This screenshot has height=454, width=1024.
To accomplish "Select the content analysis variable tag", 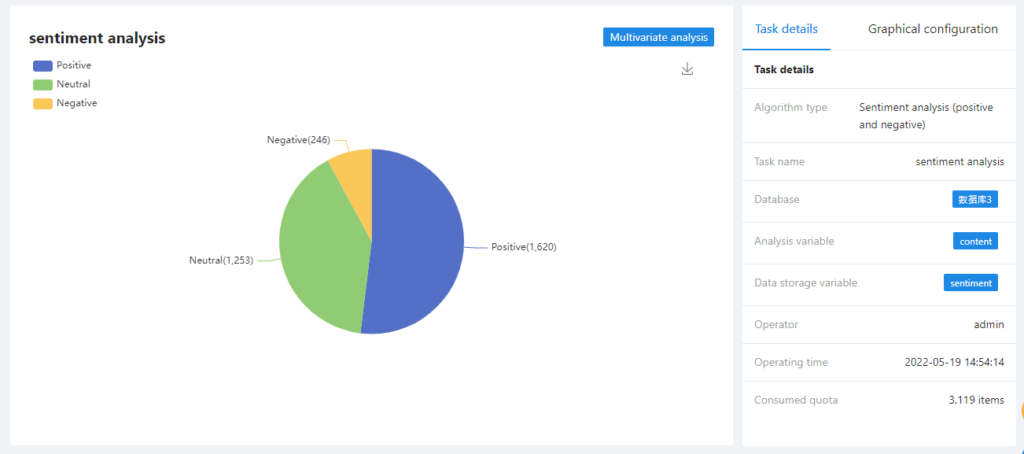I will click(x=975, y=241).
